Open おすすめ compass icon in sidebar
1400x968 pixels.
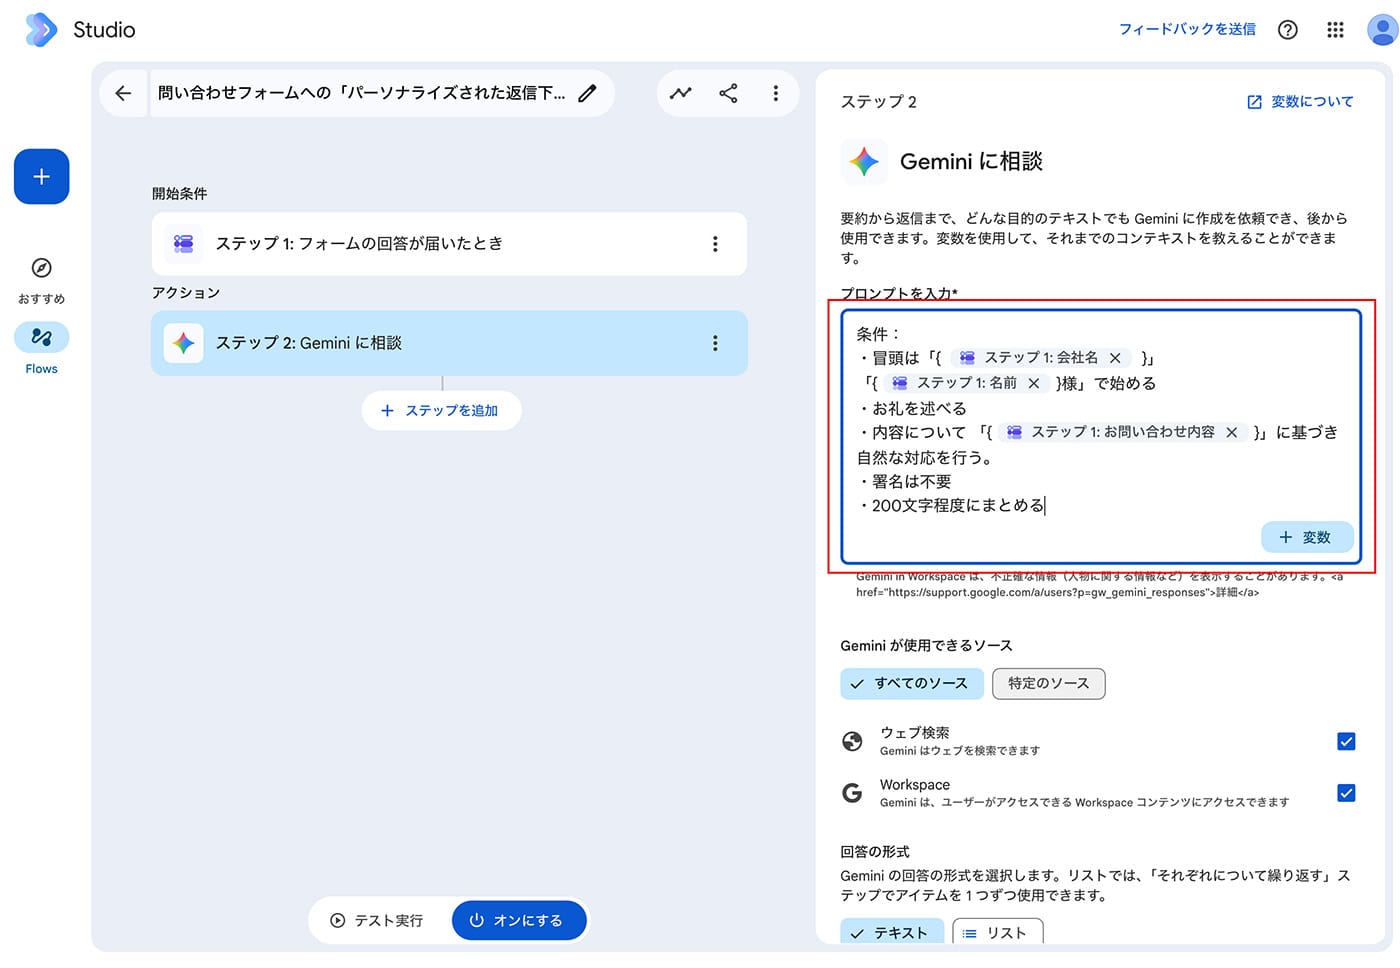[42, 268]
